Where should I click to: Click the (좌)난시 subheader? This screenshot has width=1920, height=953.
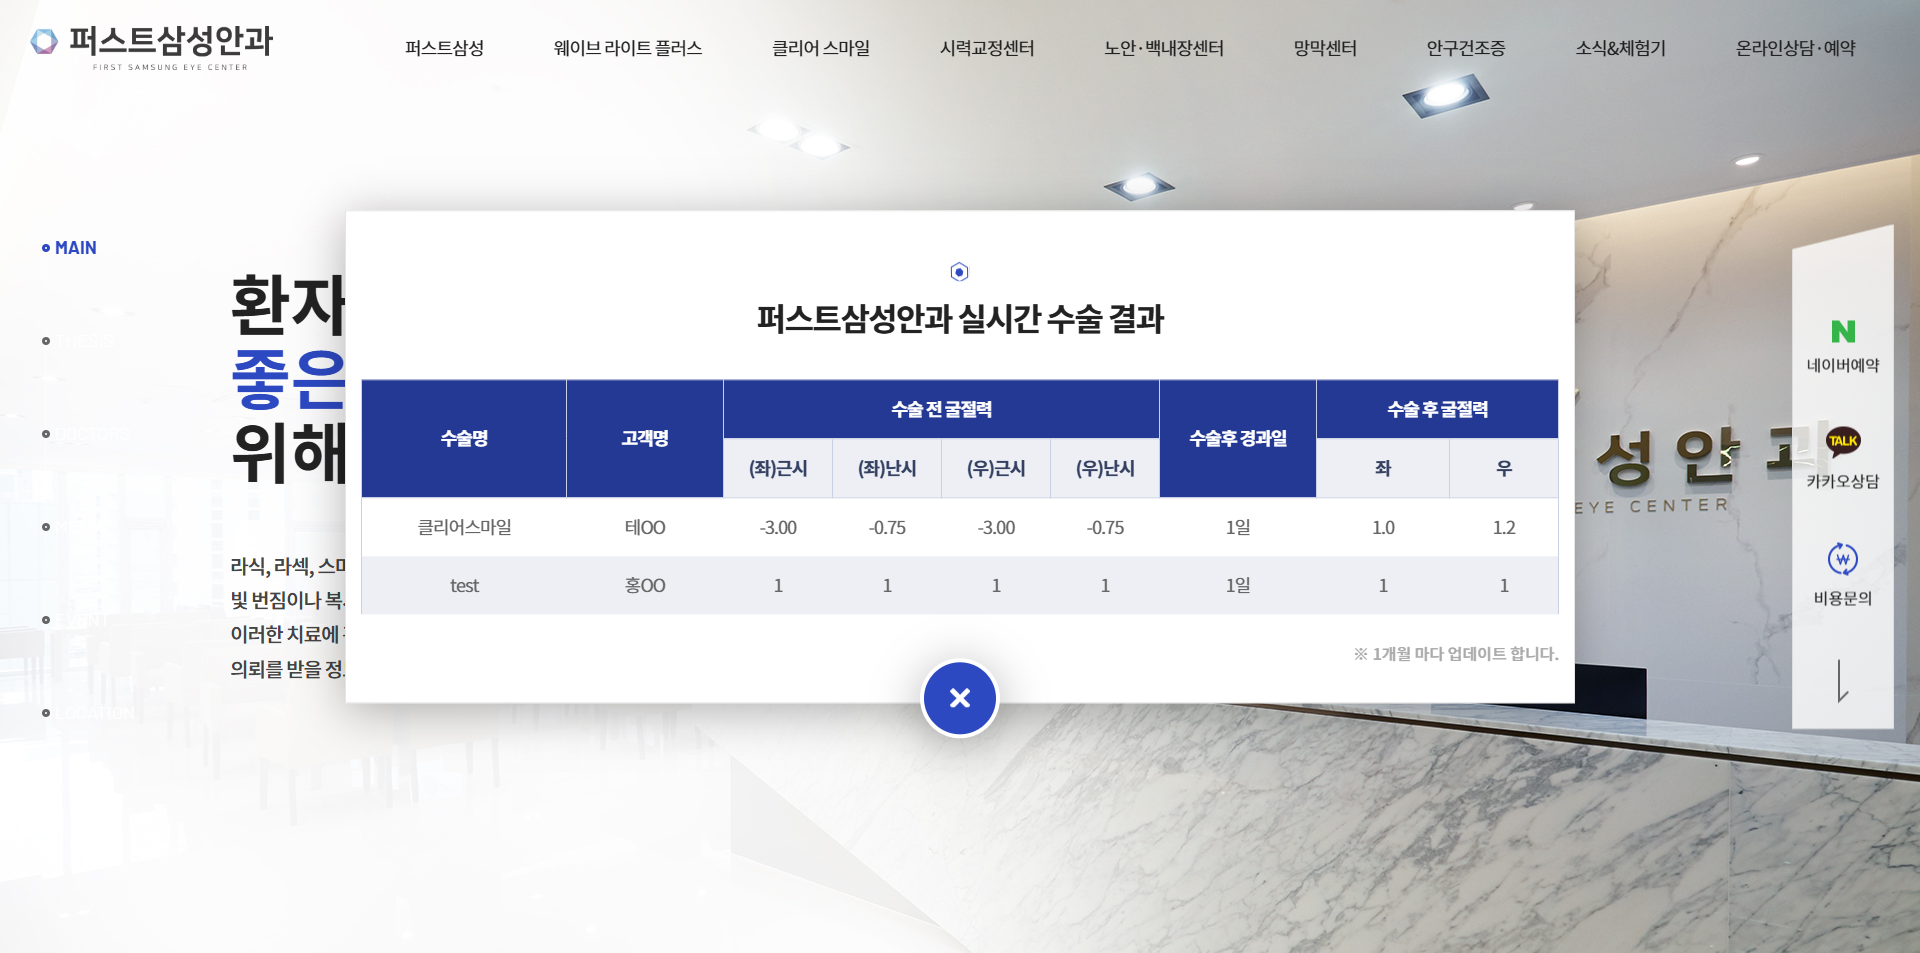[x=887, y=468]
